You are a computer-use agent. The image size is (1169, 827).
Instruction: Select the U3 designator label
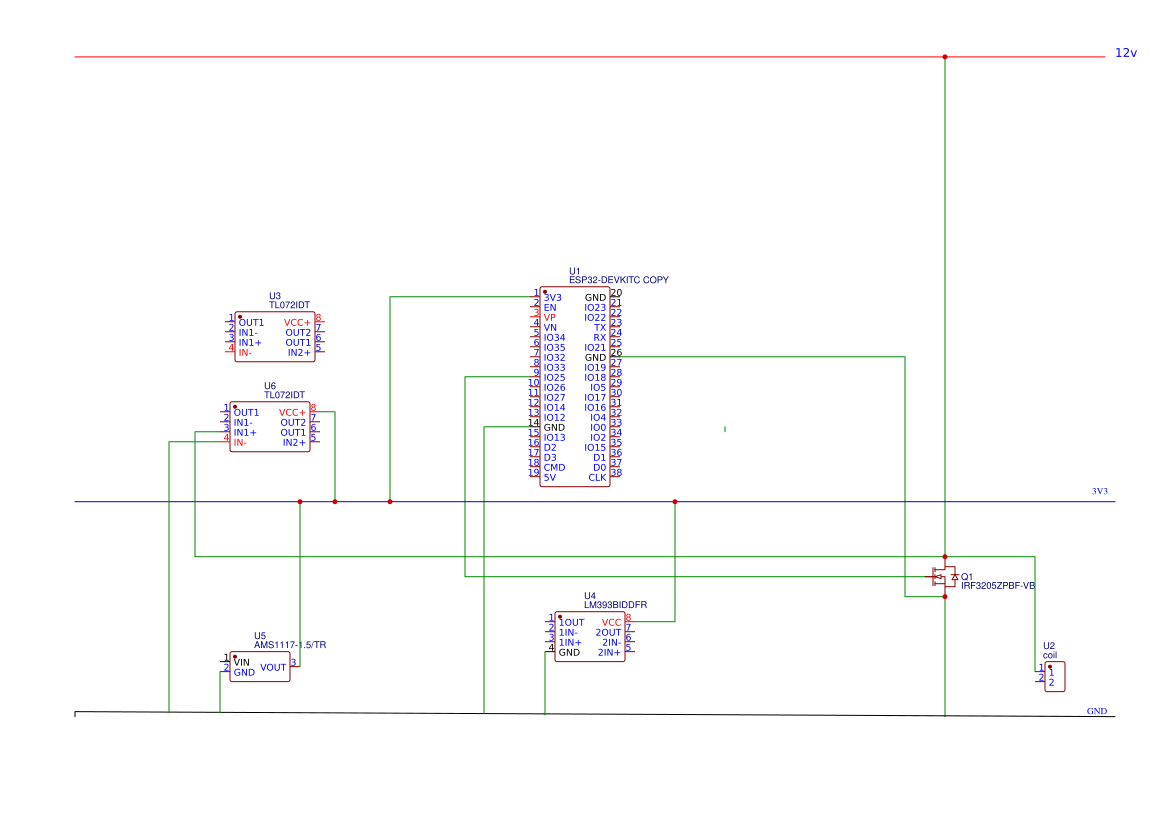click(x=274, y=296)
